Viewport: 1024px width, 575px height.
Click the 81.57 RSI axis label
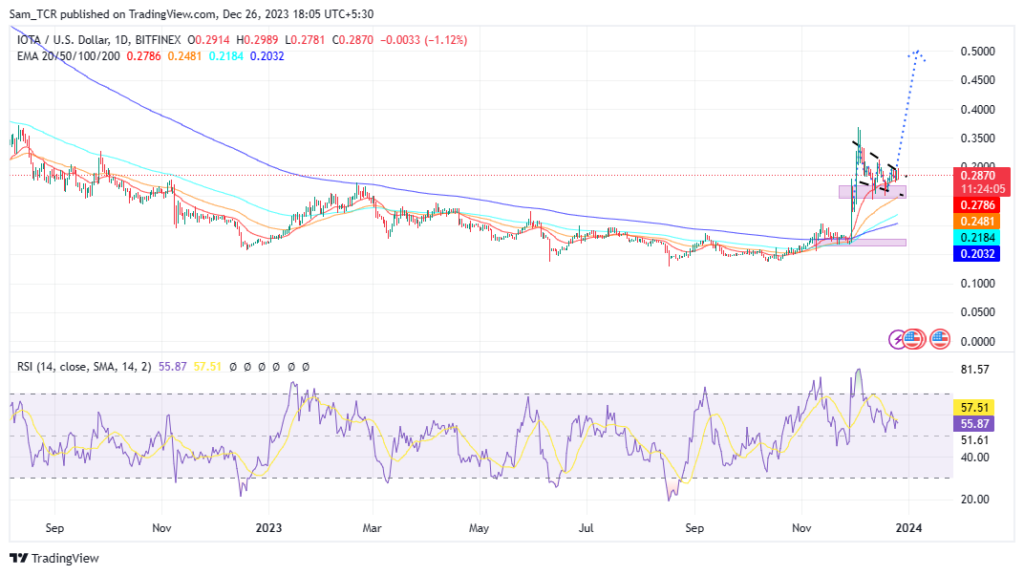(975, 370)
